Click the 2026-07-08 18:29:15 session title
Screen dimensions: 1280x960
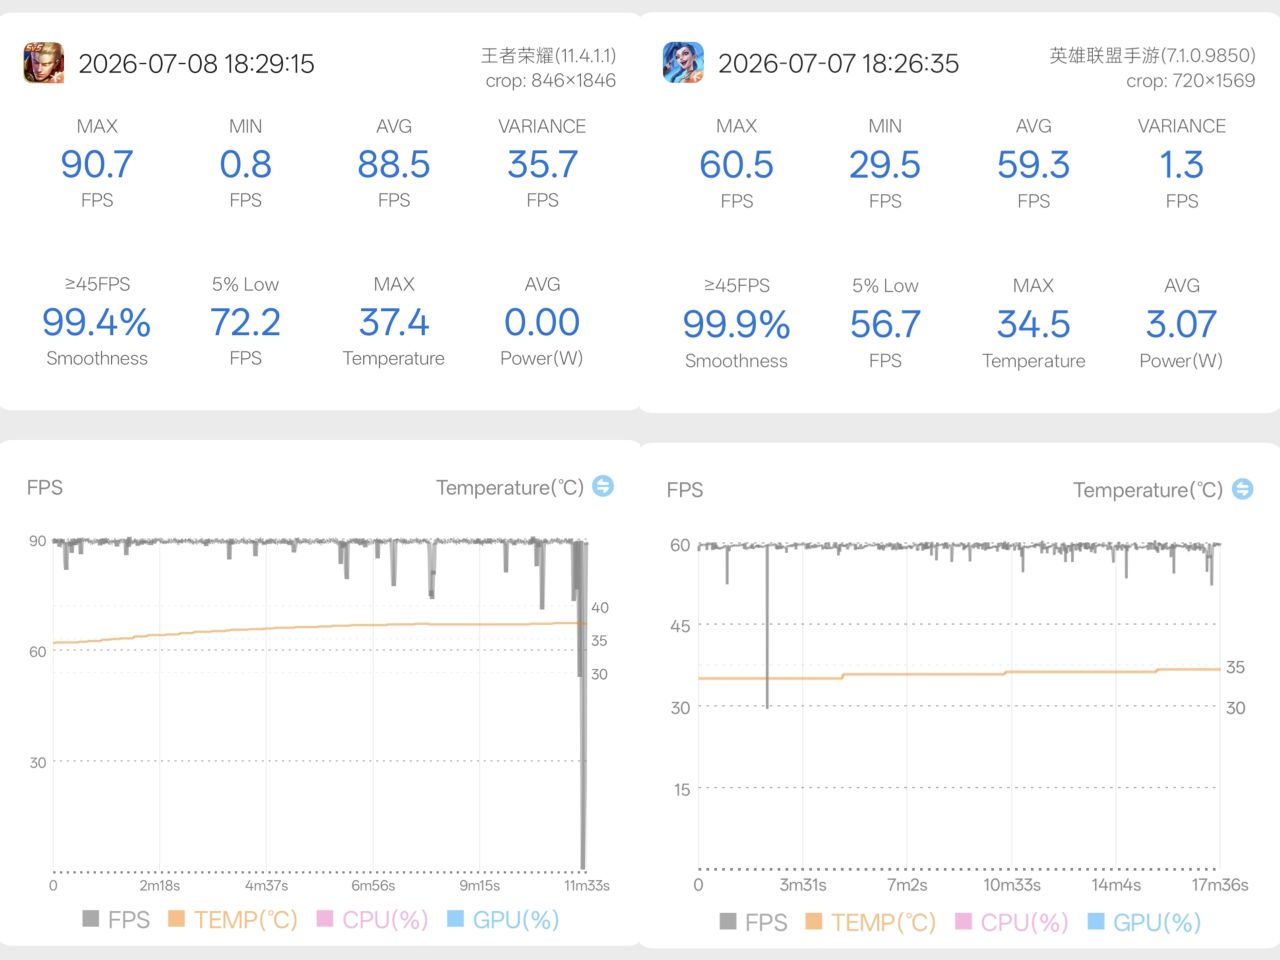(196, 64)
